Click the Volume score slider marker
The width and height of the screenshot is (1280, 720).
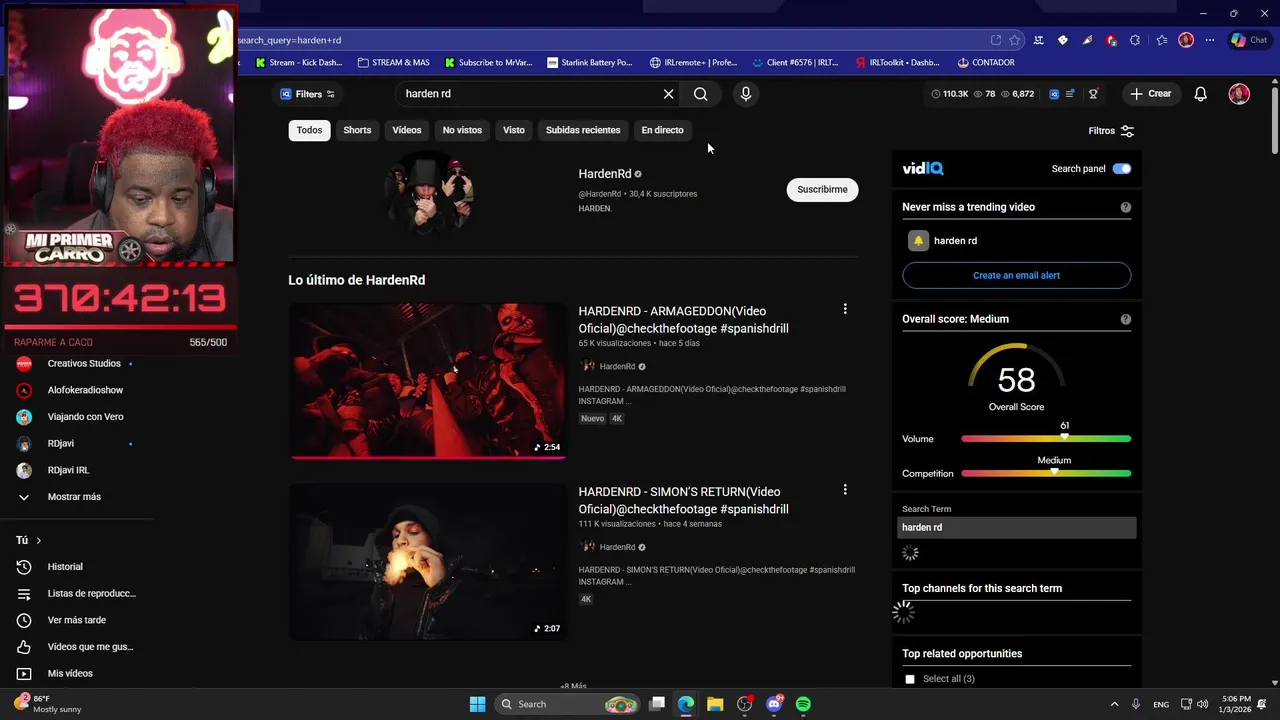[x=1064, y=438]
